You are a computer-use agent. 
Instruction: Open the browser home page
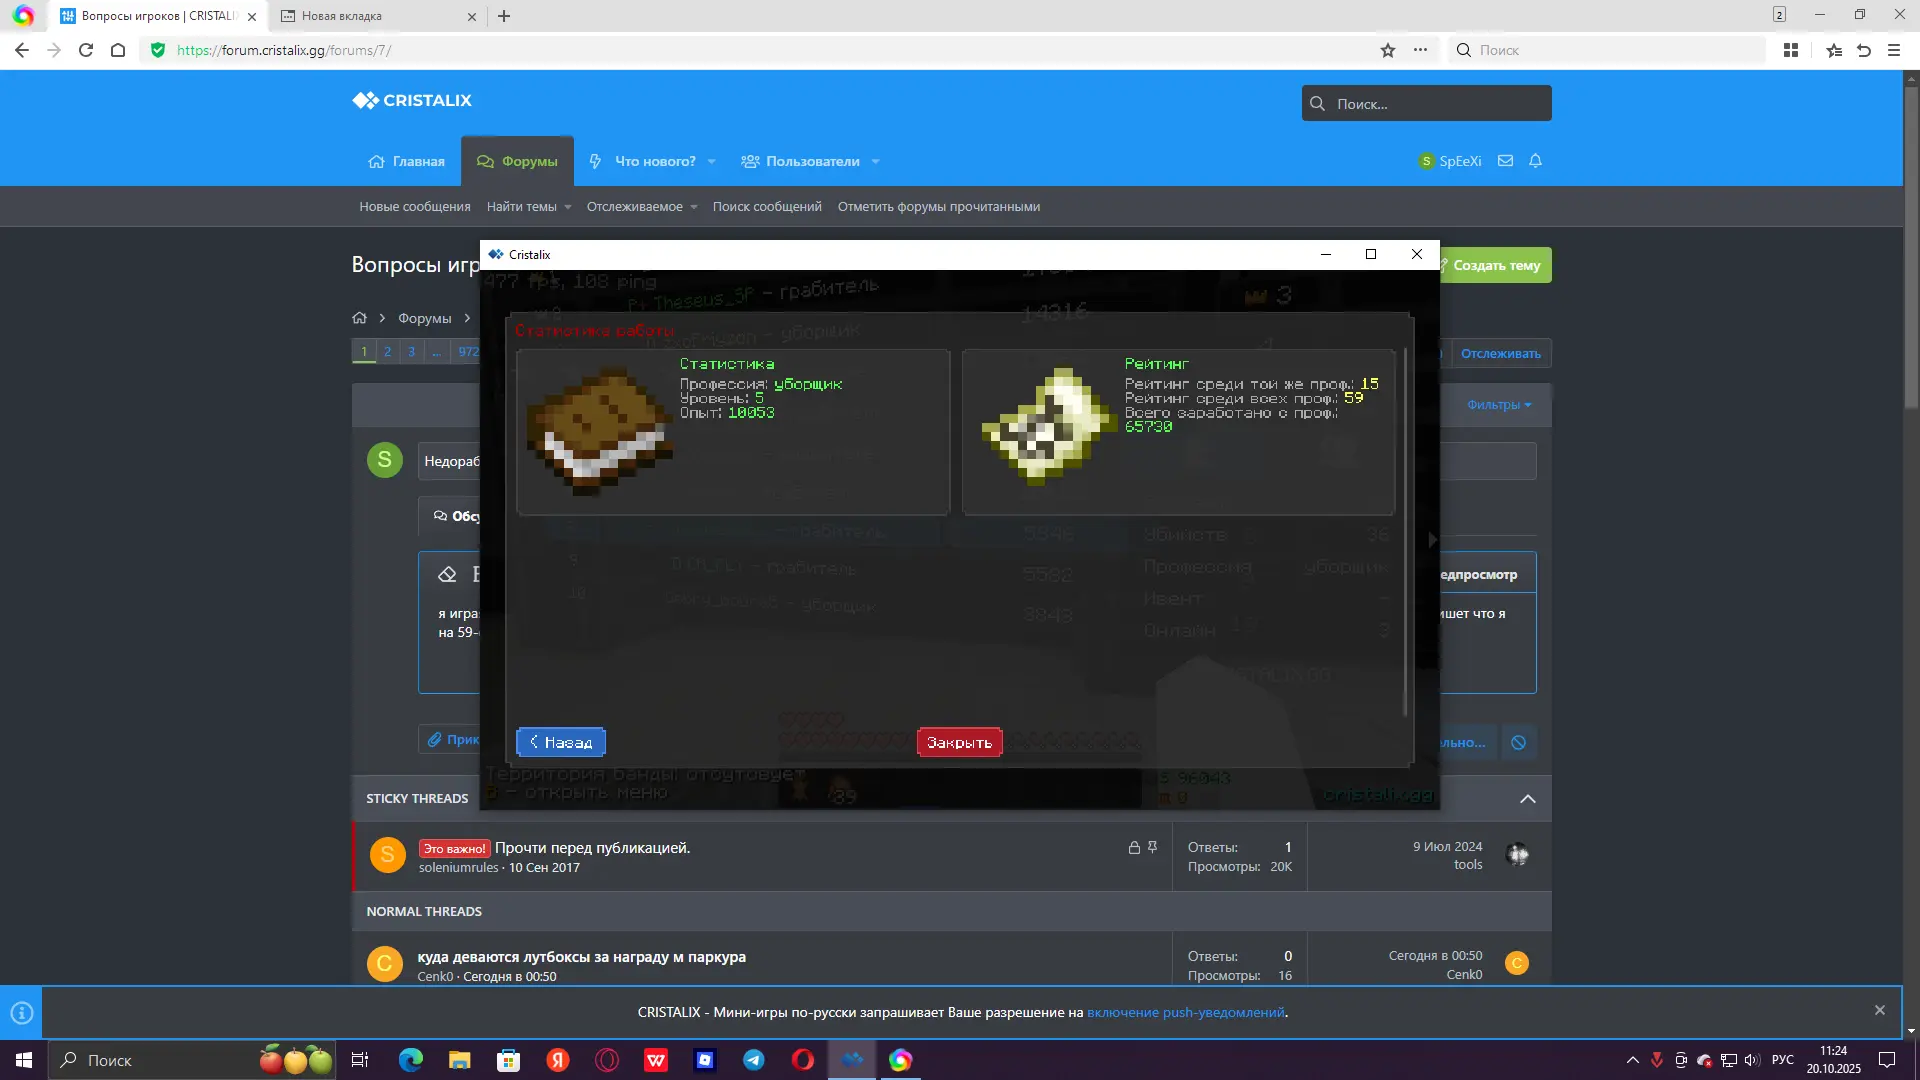pyautogui.click(x=118, y=50)
